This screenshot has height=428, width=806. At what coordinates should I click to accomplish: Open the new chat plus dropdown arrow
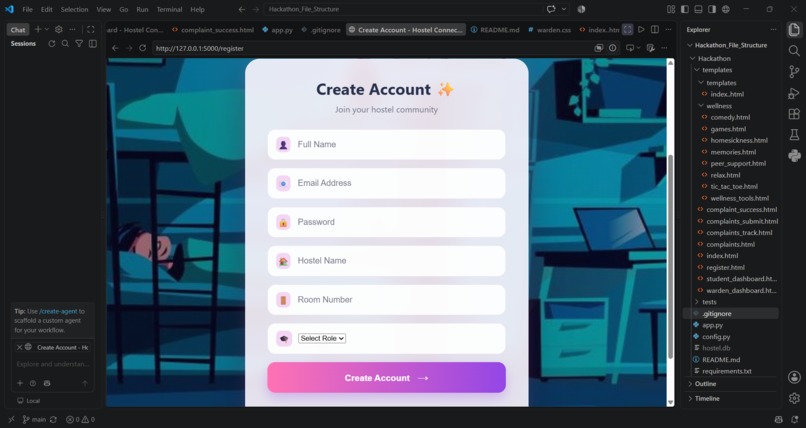47,30
